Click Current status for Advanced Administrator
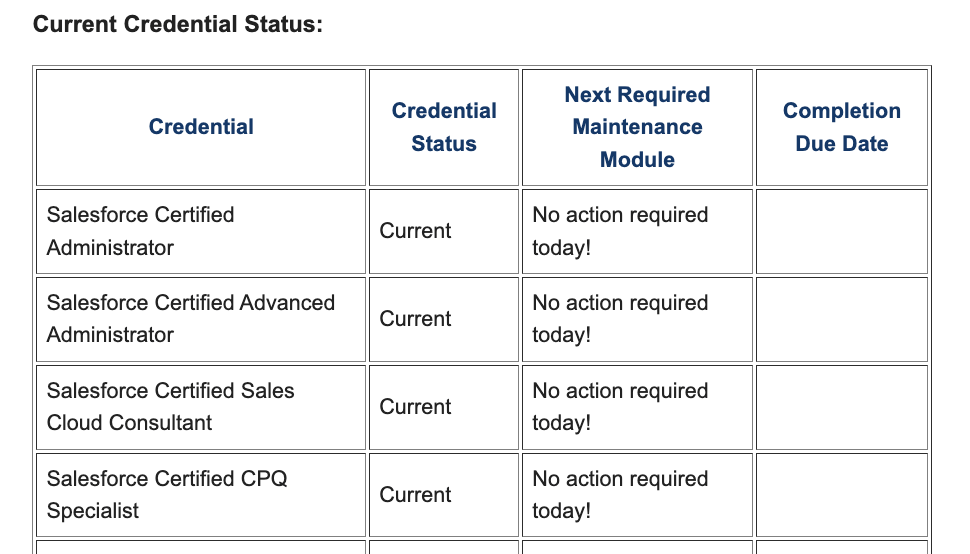 point(415,319)
